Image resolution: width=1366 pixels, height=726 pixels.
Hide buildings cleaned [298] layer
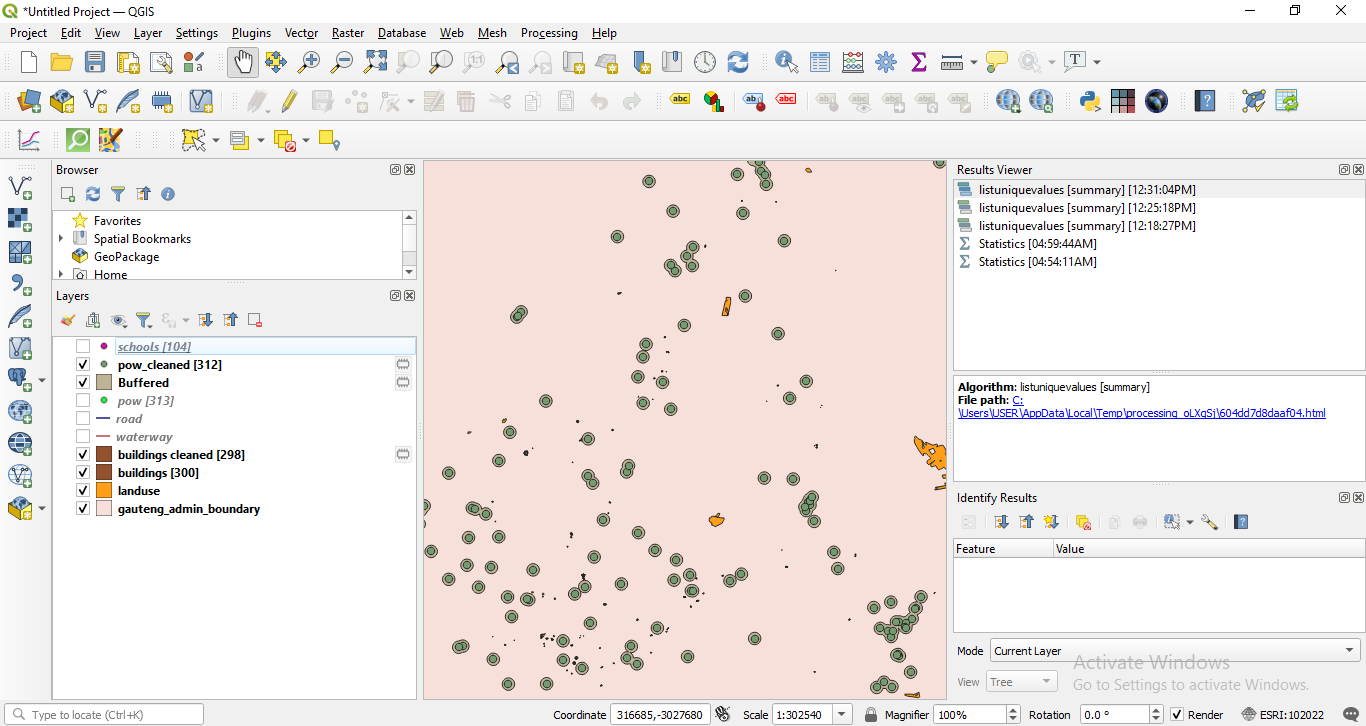pos(83,455)
